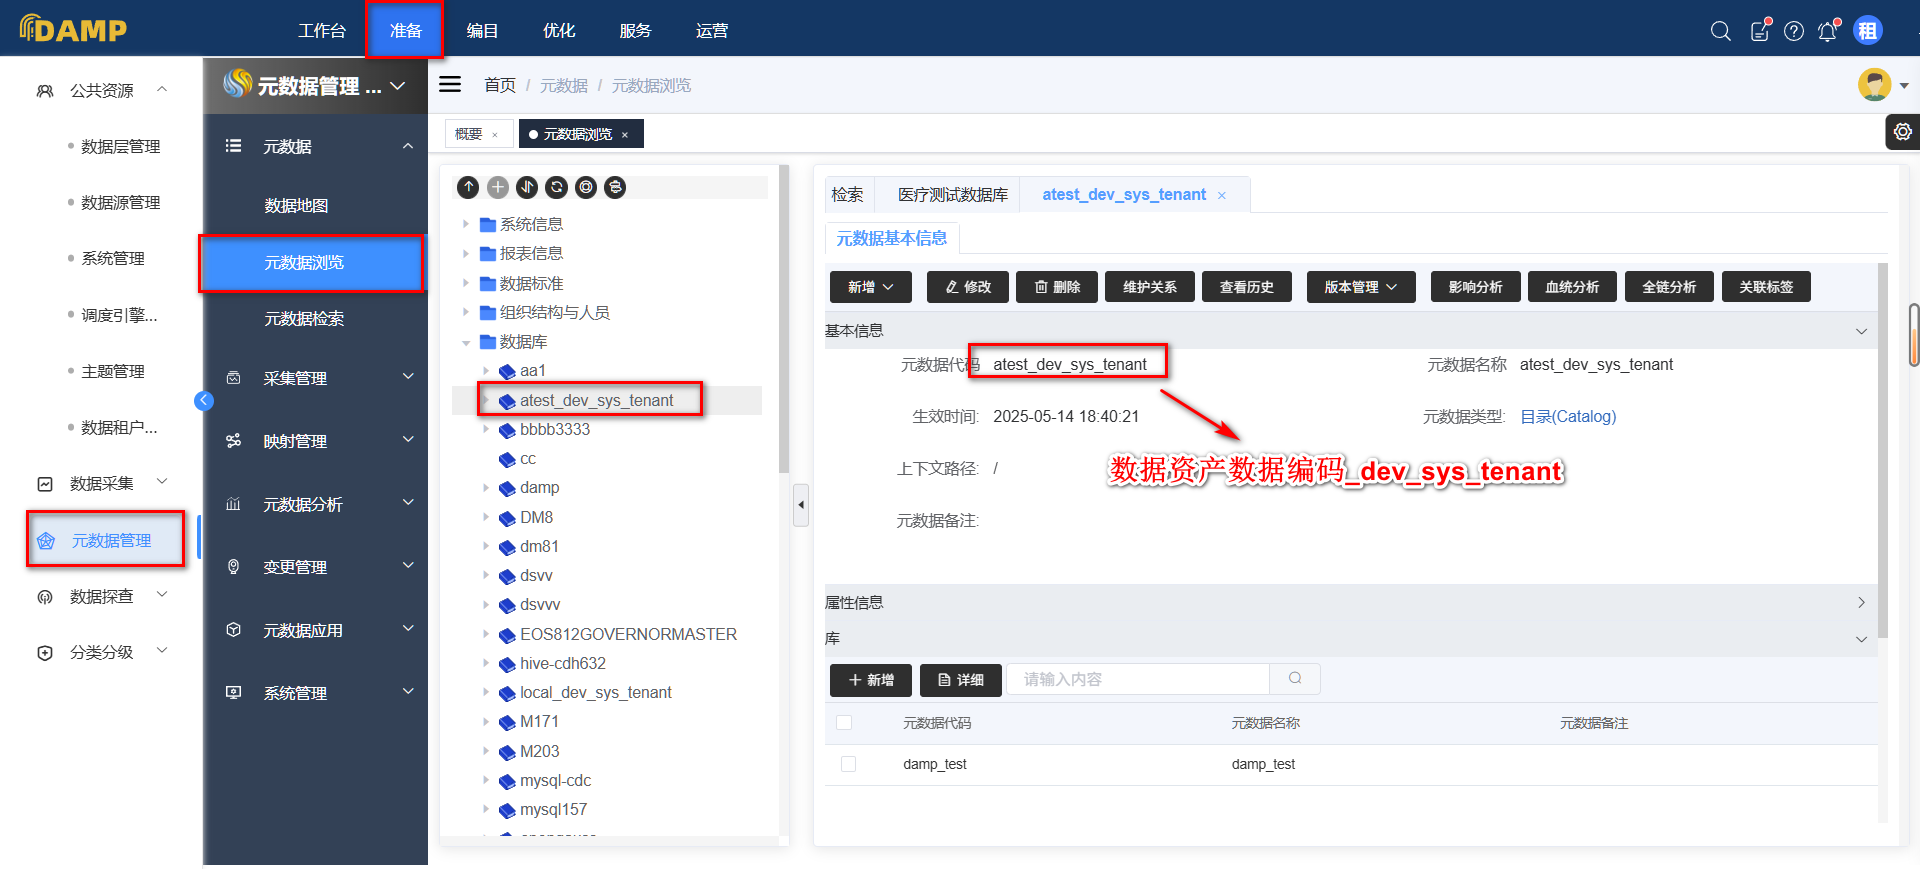Click the 目录(Catalog) link
The height and width of the screenshot is (869, 1920).
pos(1568,417)
